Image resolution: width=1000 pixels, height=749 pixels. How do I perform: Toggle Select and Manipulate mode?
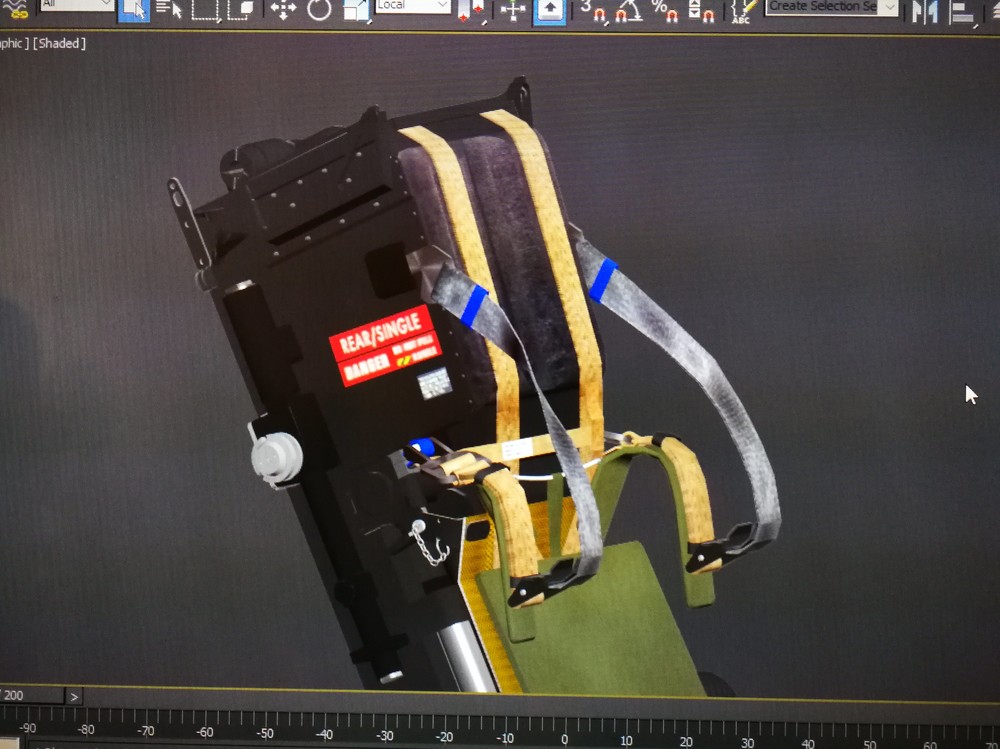513,10
